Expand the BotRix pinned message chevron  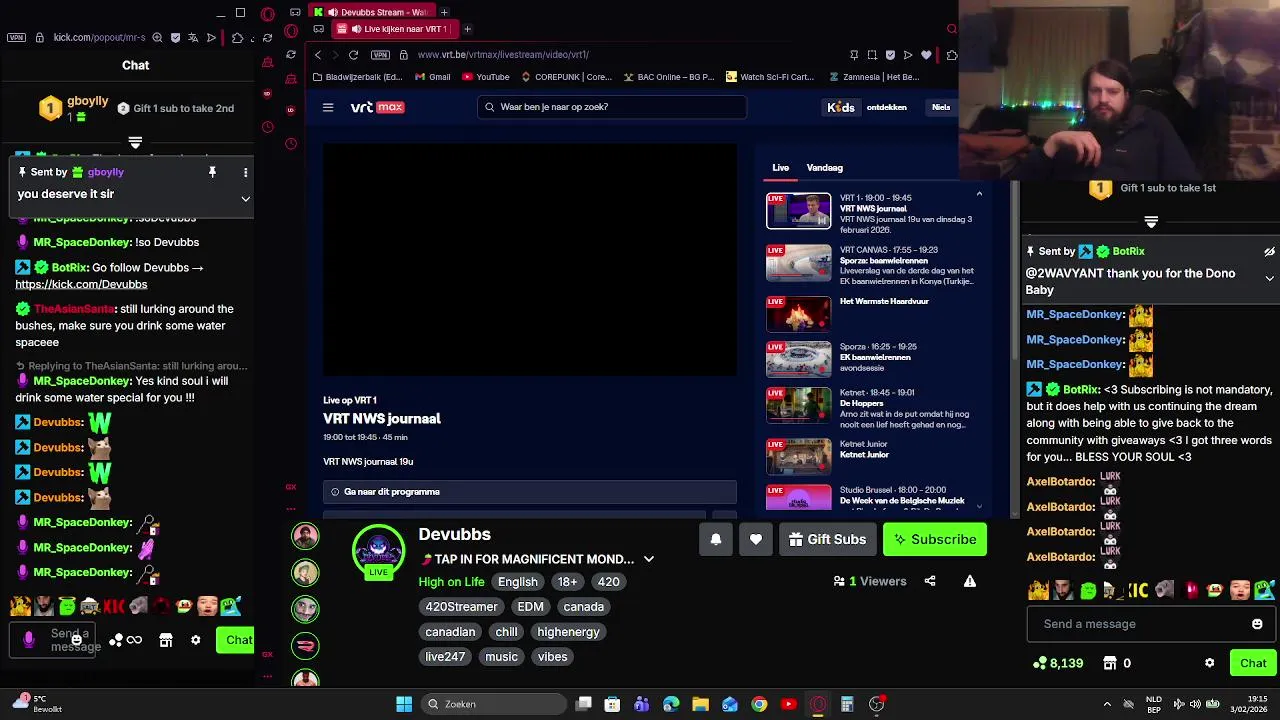coord(1269,278)
